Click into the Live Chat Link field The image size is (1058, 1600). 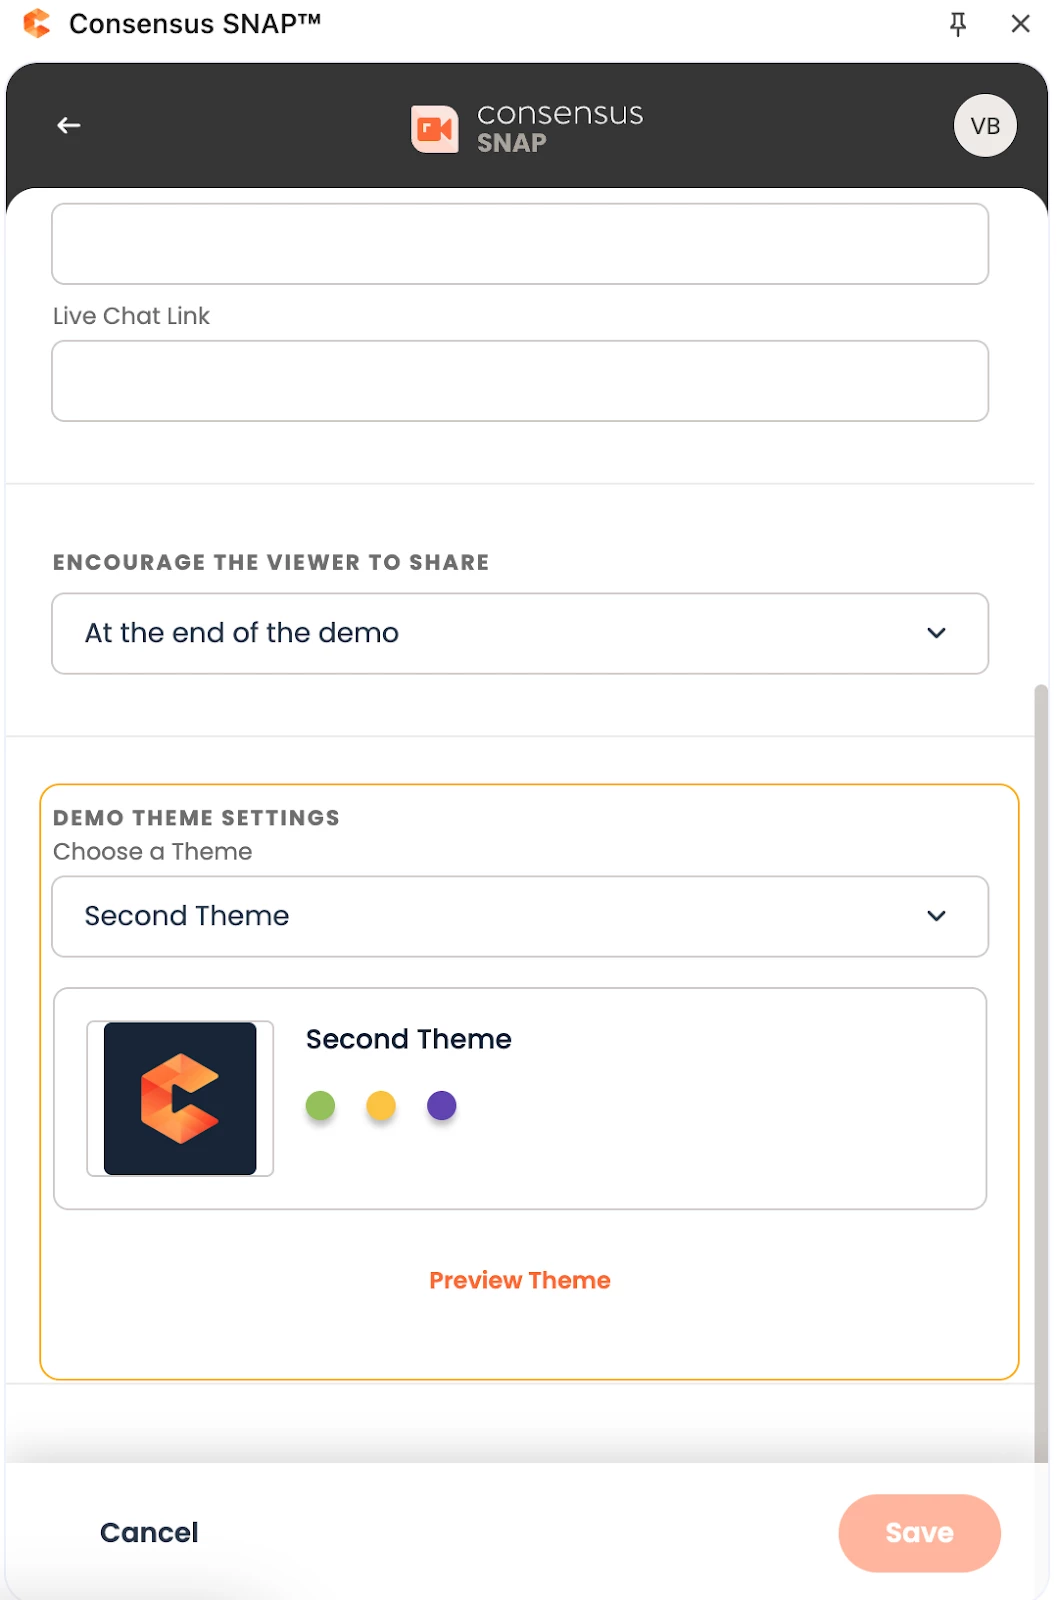pos(520,381)
